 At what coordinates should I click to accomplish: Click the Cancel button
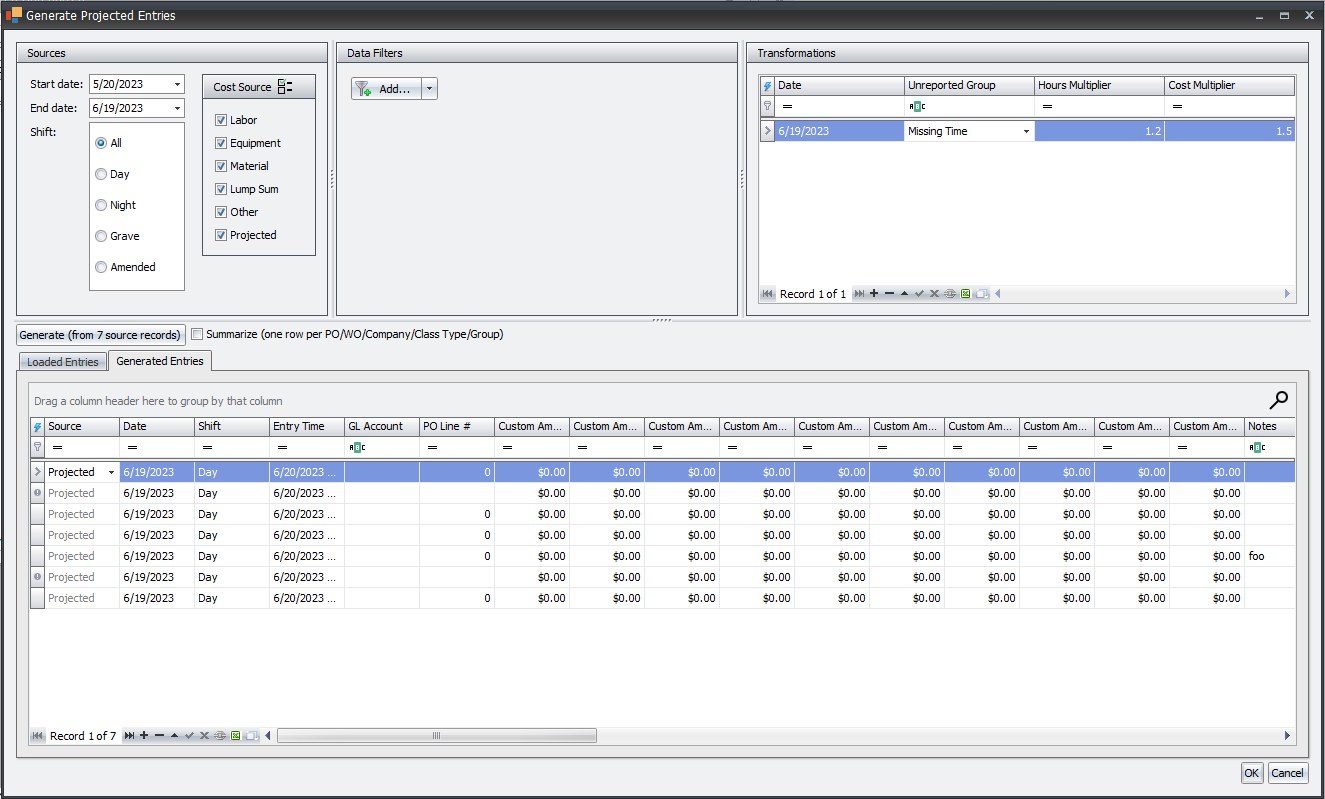pyautogui.click(x=1287, y=772)
